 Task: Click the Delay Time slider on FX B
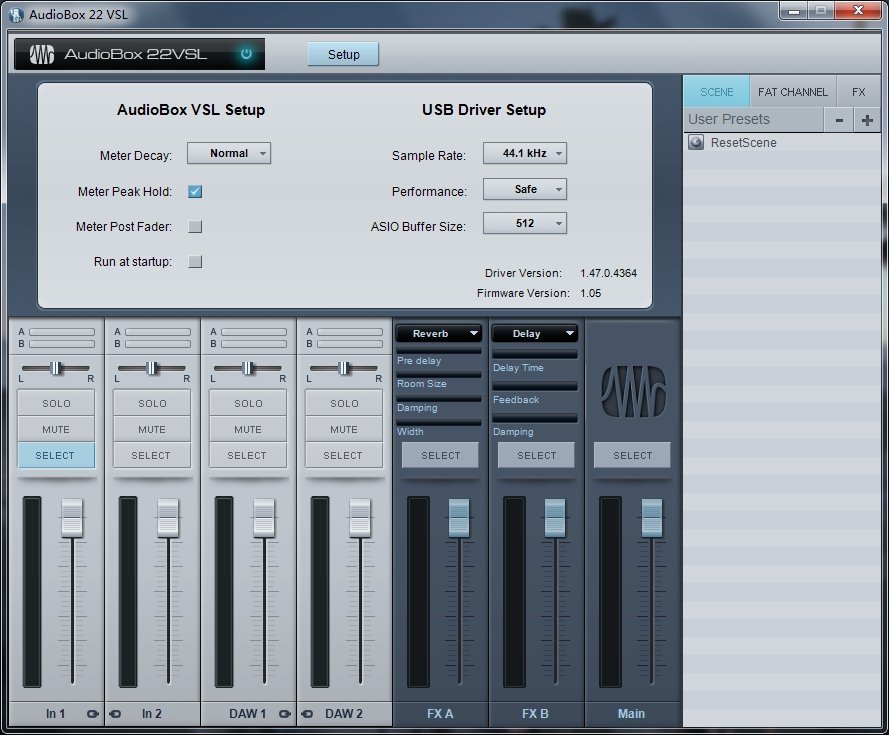pyautogui.click(x=535, y=354)
